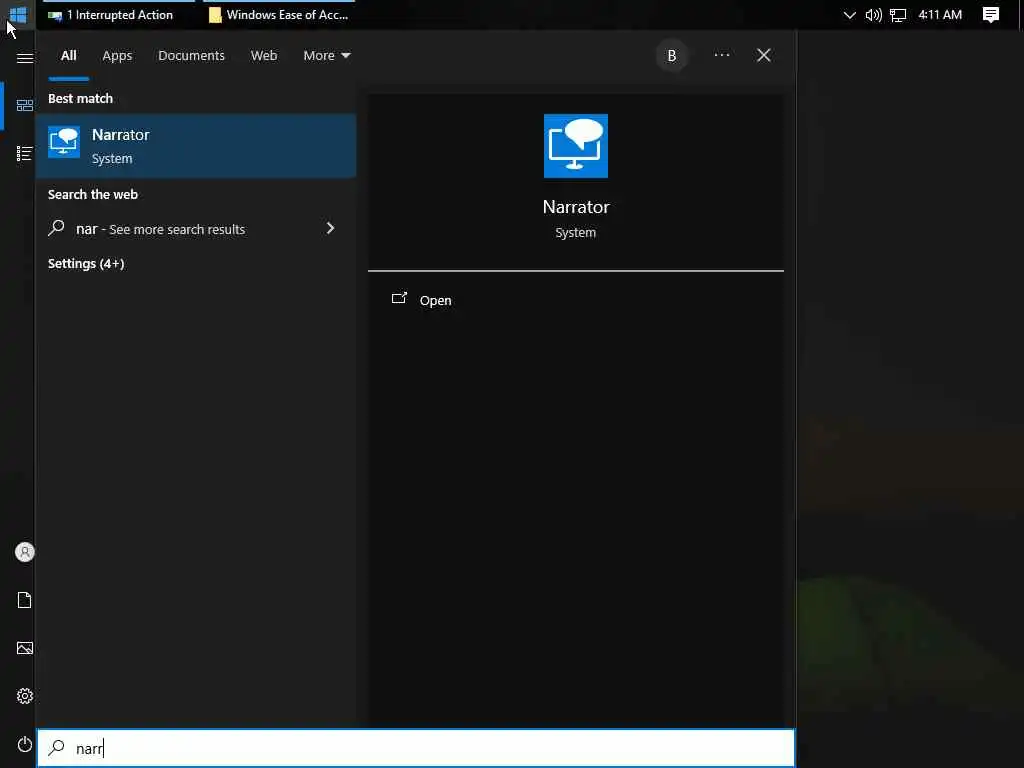The height and width of the screenshot is (768, 1024).
Task: Click the Best match heading
Action: (x=80, y=99)
